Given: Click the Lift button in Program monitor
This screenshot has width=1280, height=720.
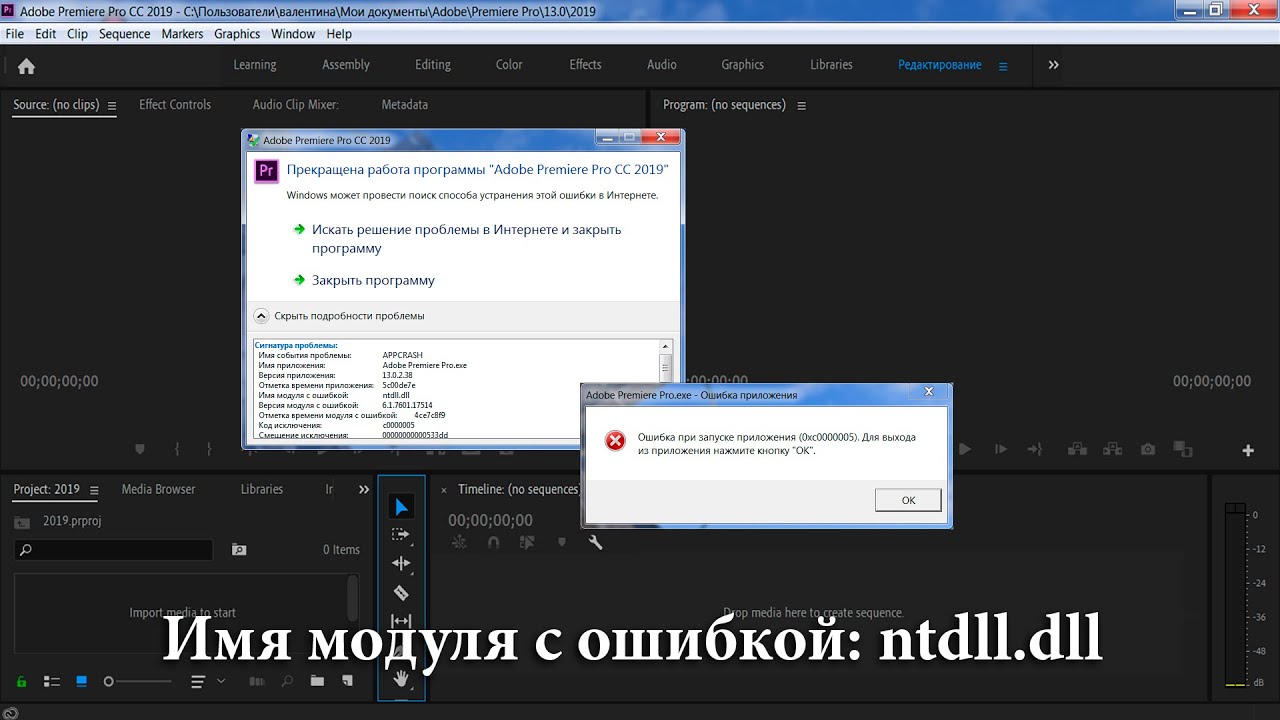Looking at the screenshot, I should pos(1078,450).
